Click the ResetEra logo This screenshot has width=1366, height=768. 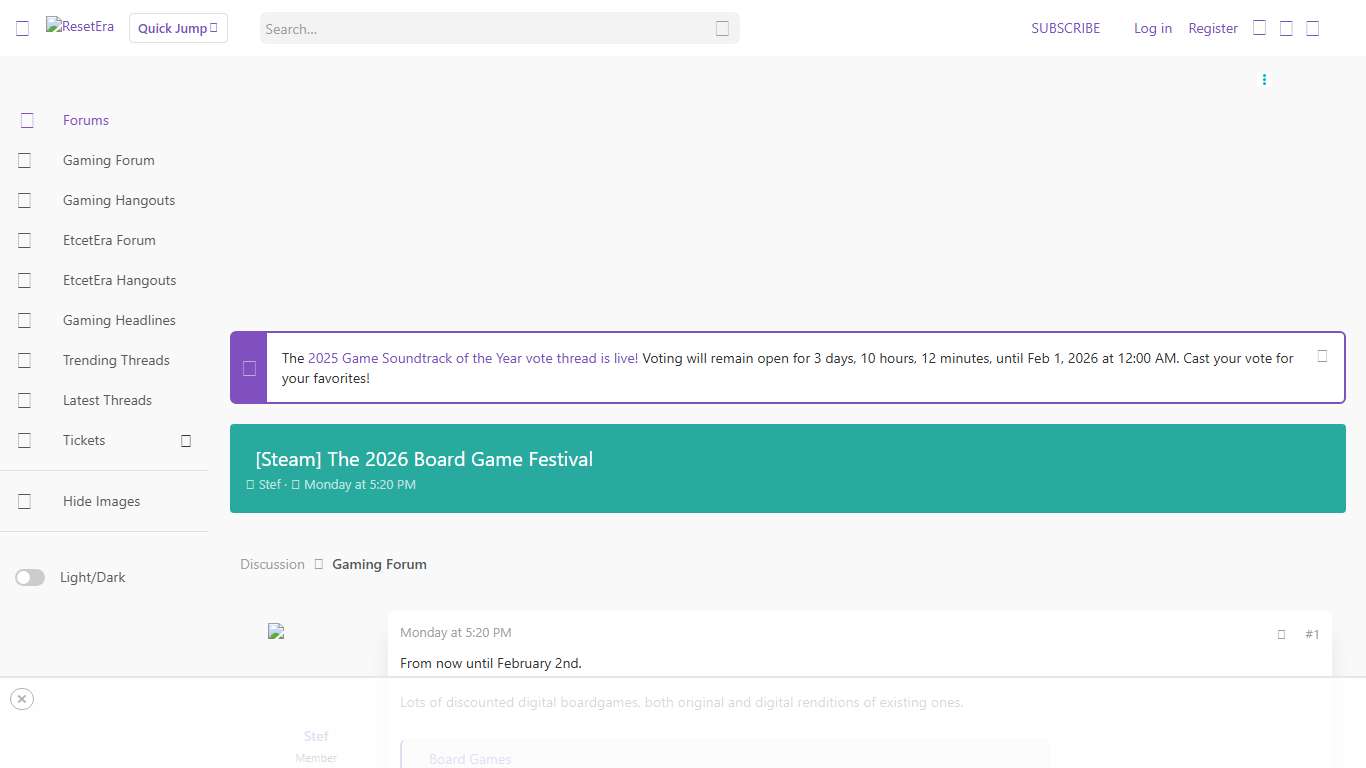[x=80, y=26]
